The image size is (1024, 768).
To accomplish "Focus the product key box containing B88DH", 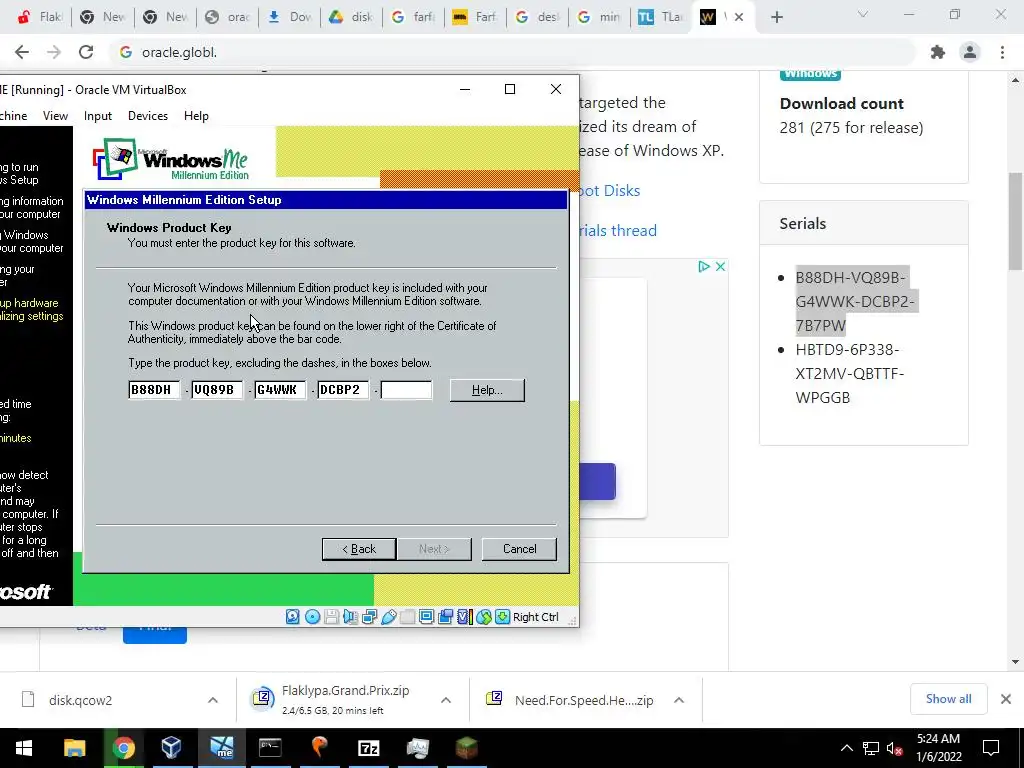I will coord(154,390).
